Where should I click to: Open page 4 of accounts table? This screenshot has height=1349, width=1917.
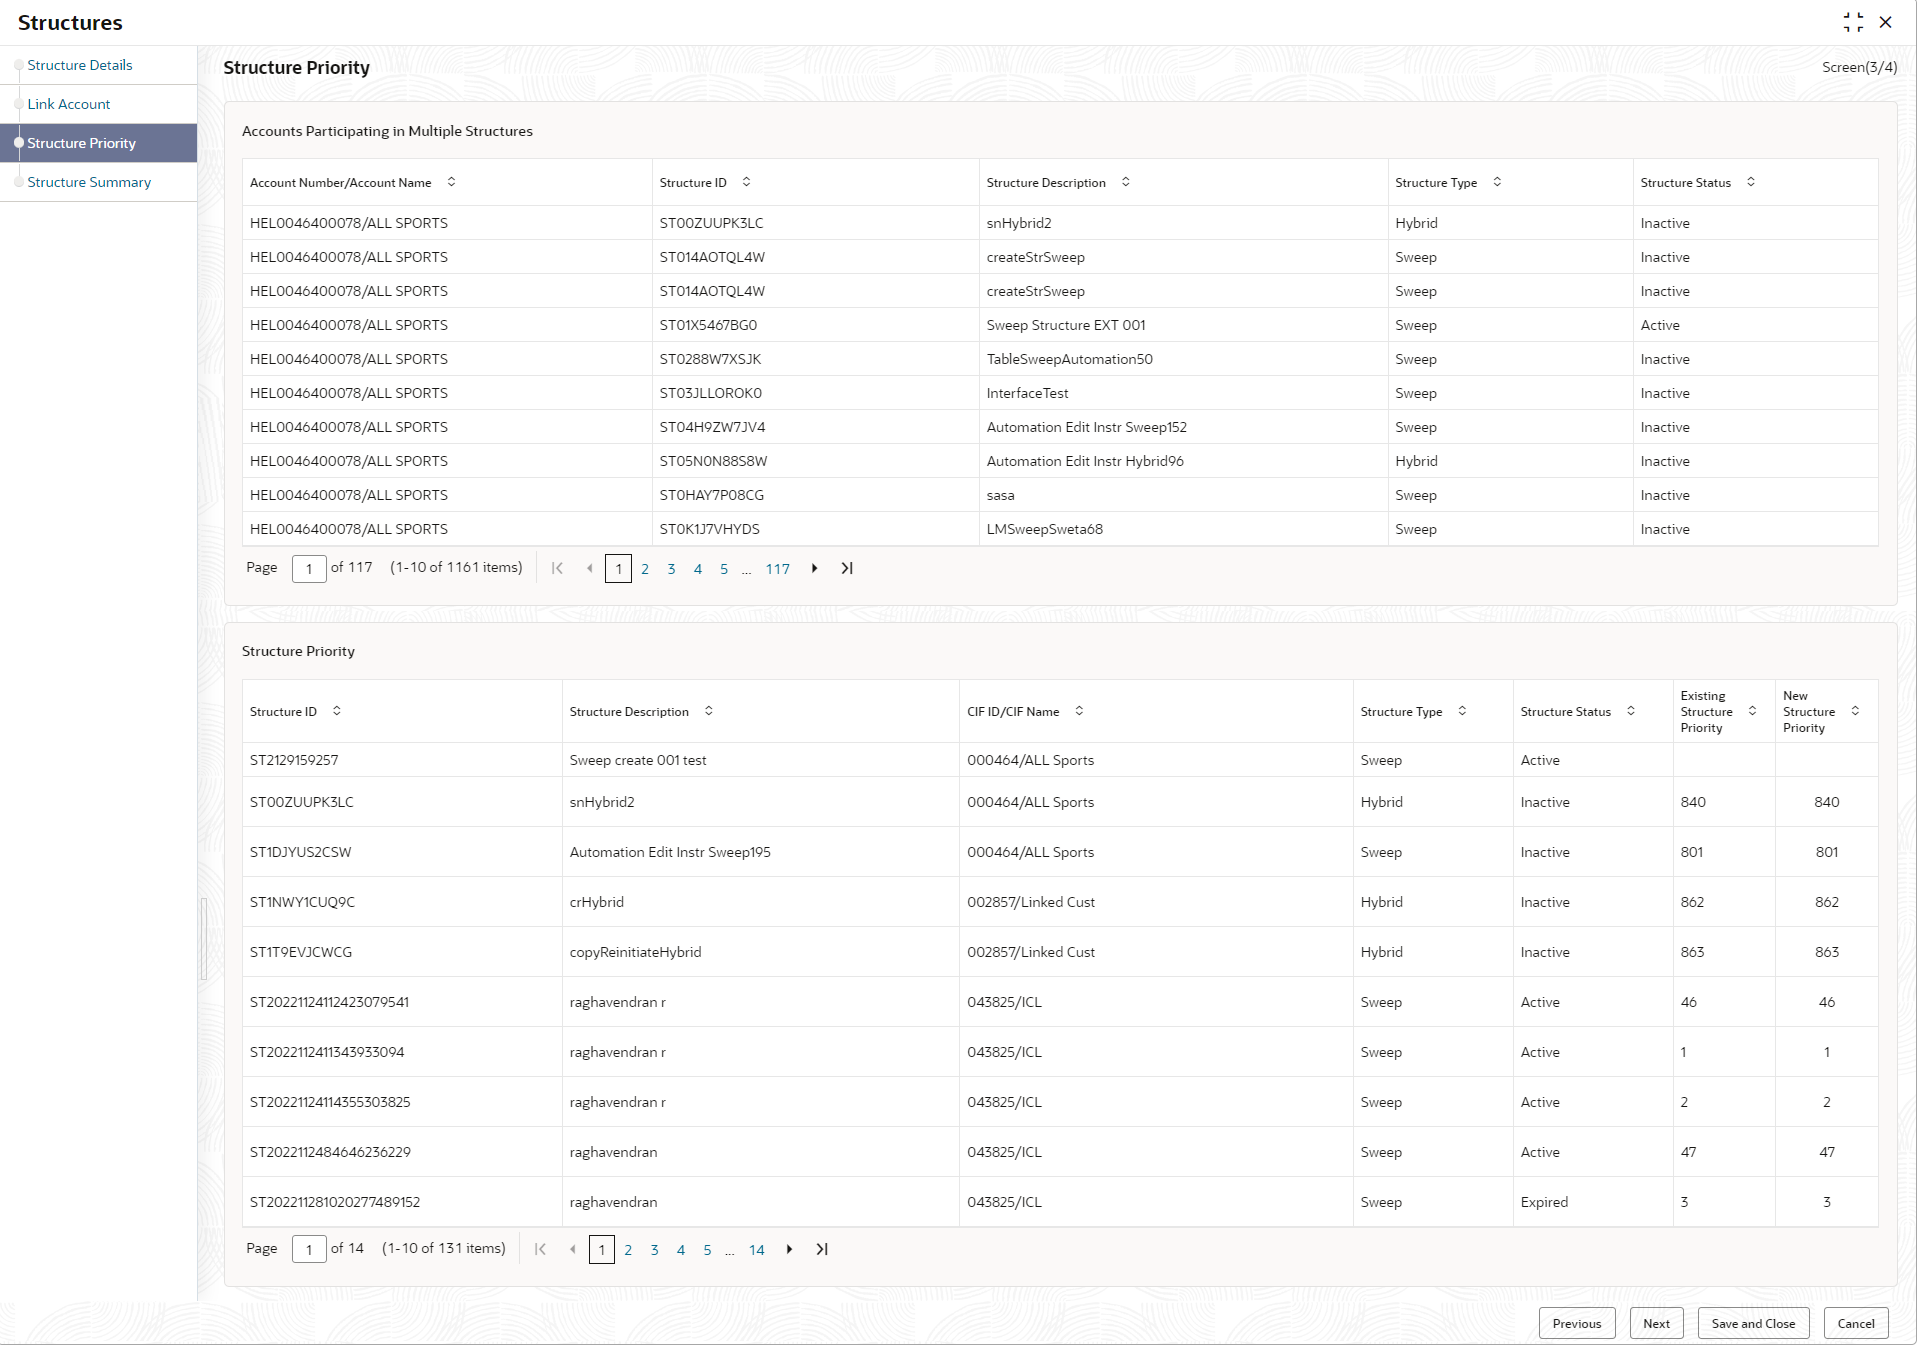pyautogui.click(x=698, y=569)
